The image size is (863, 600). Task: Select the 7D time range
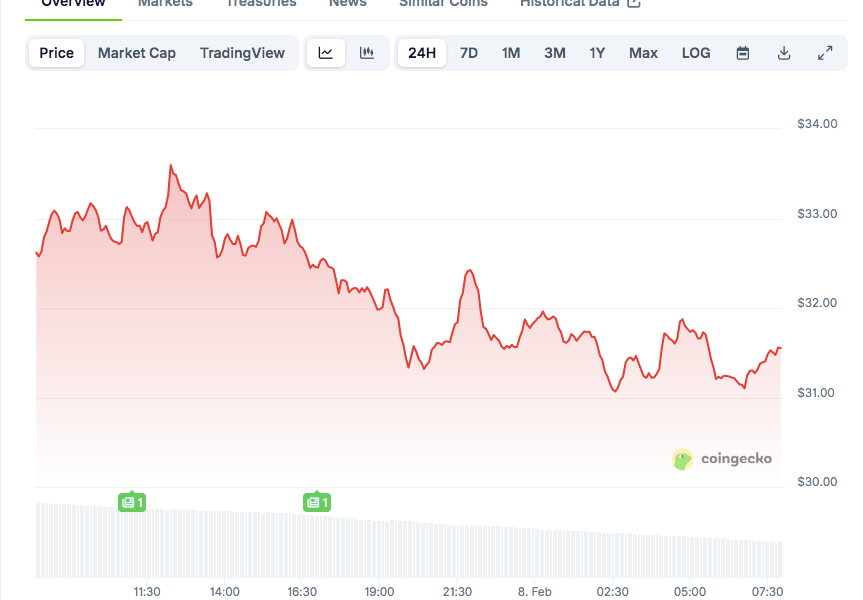pos(468,52)
